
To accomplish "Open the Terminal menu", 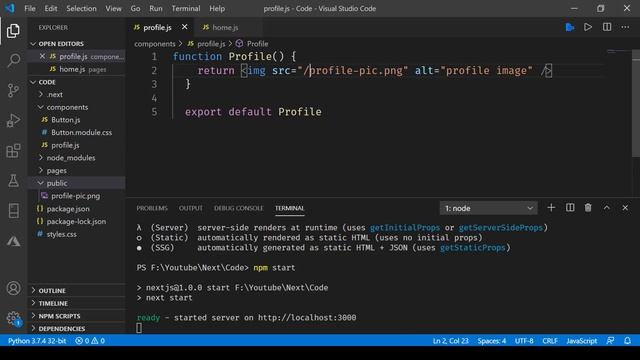I will [x=186, y=8].
